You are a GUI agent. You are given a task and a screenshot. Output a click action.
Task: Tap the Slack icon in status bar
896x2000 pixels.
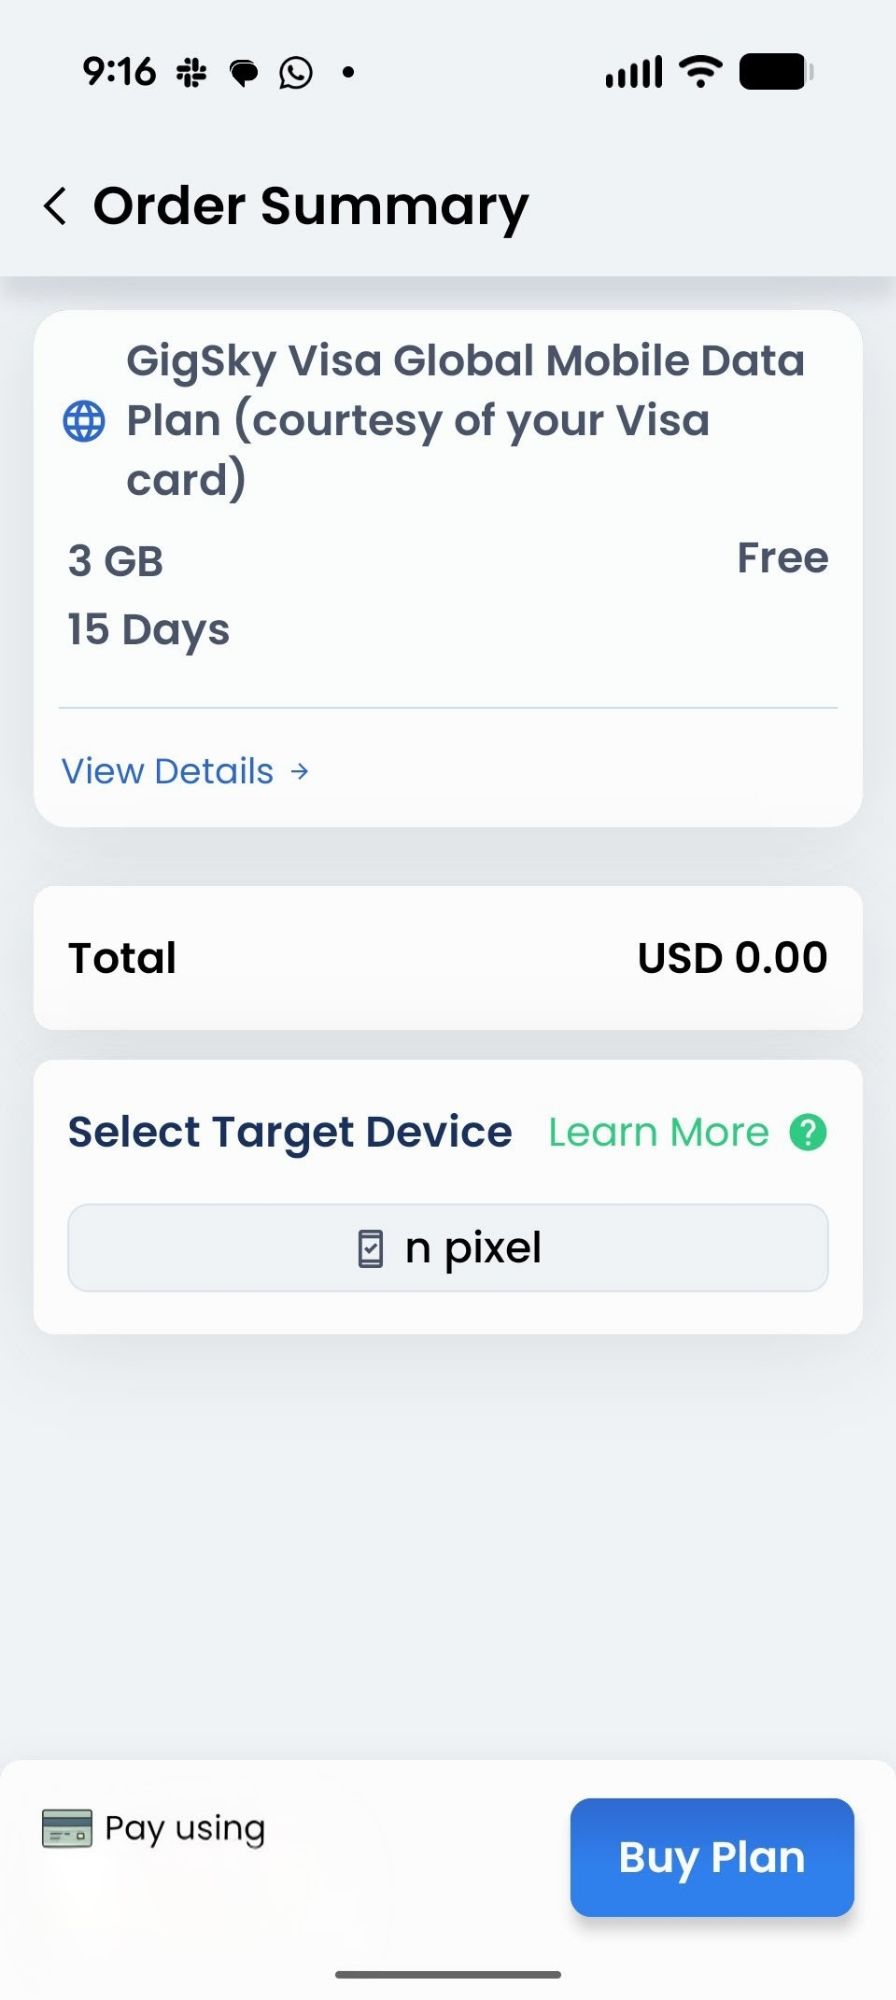(191, 72)
